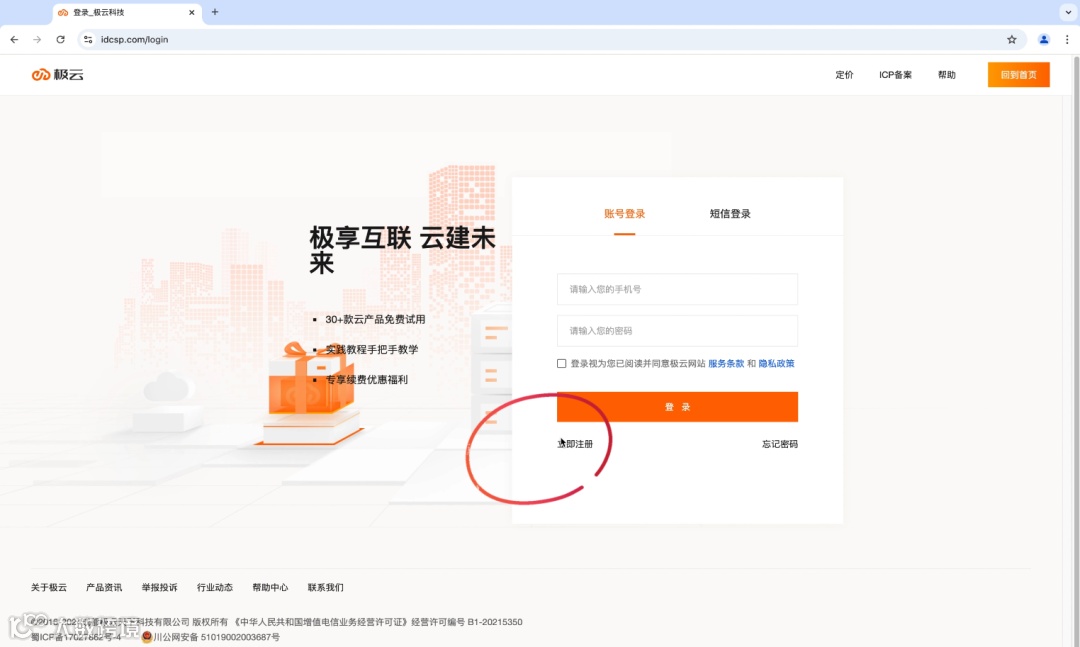Open the 产品资讯 footer link
This screenshot has width=1080, height=647.
tap(104, 587)
